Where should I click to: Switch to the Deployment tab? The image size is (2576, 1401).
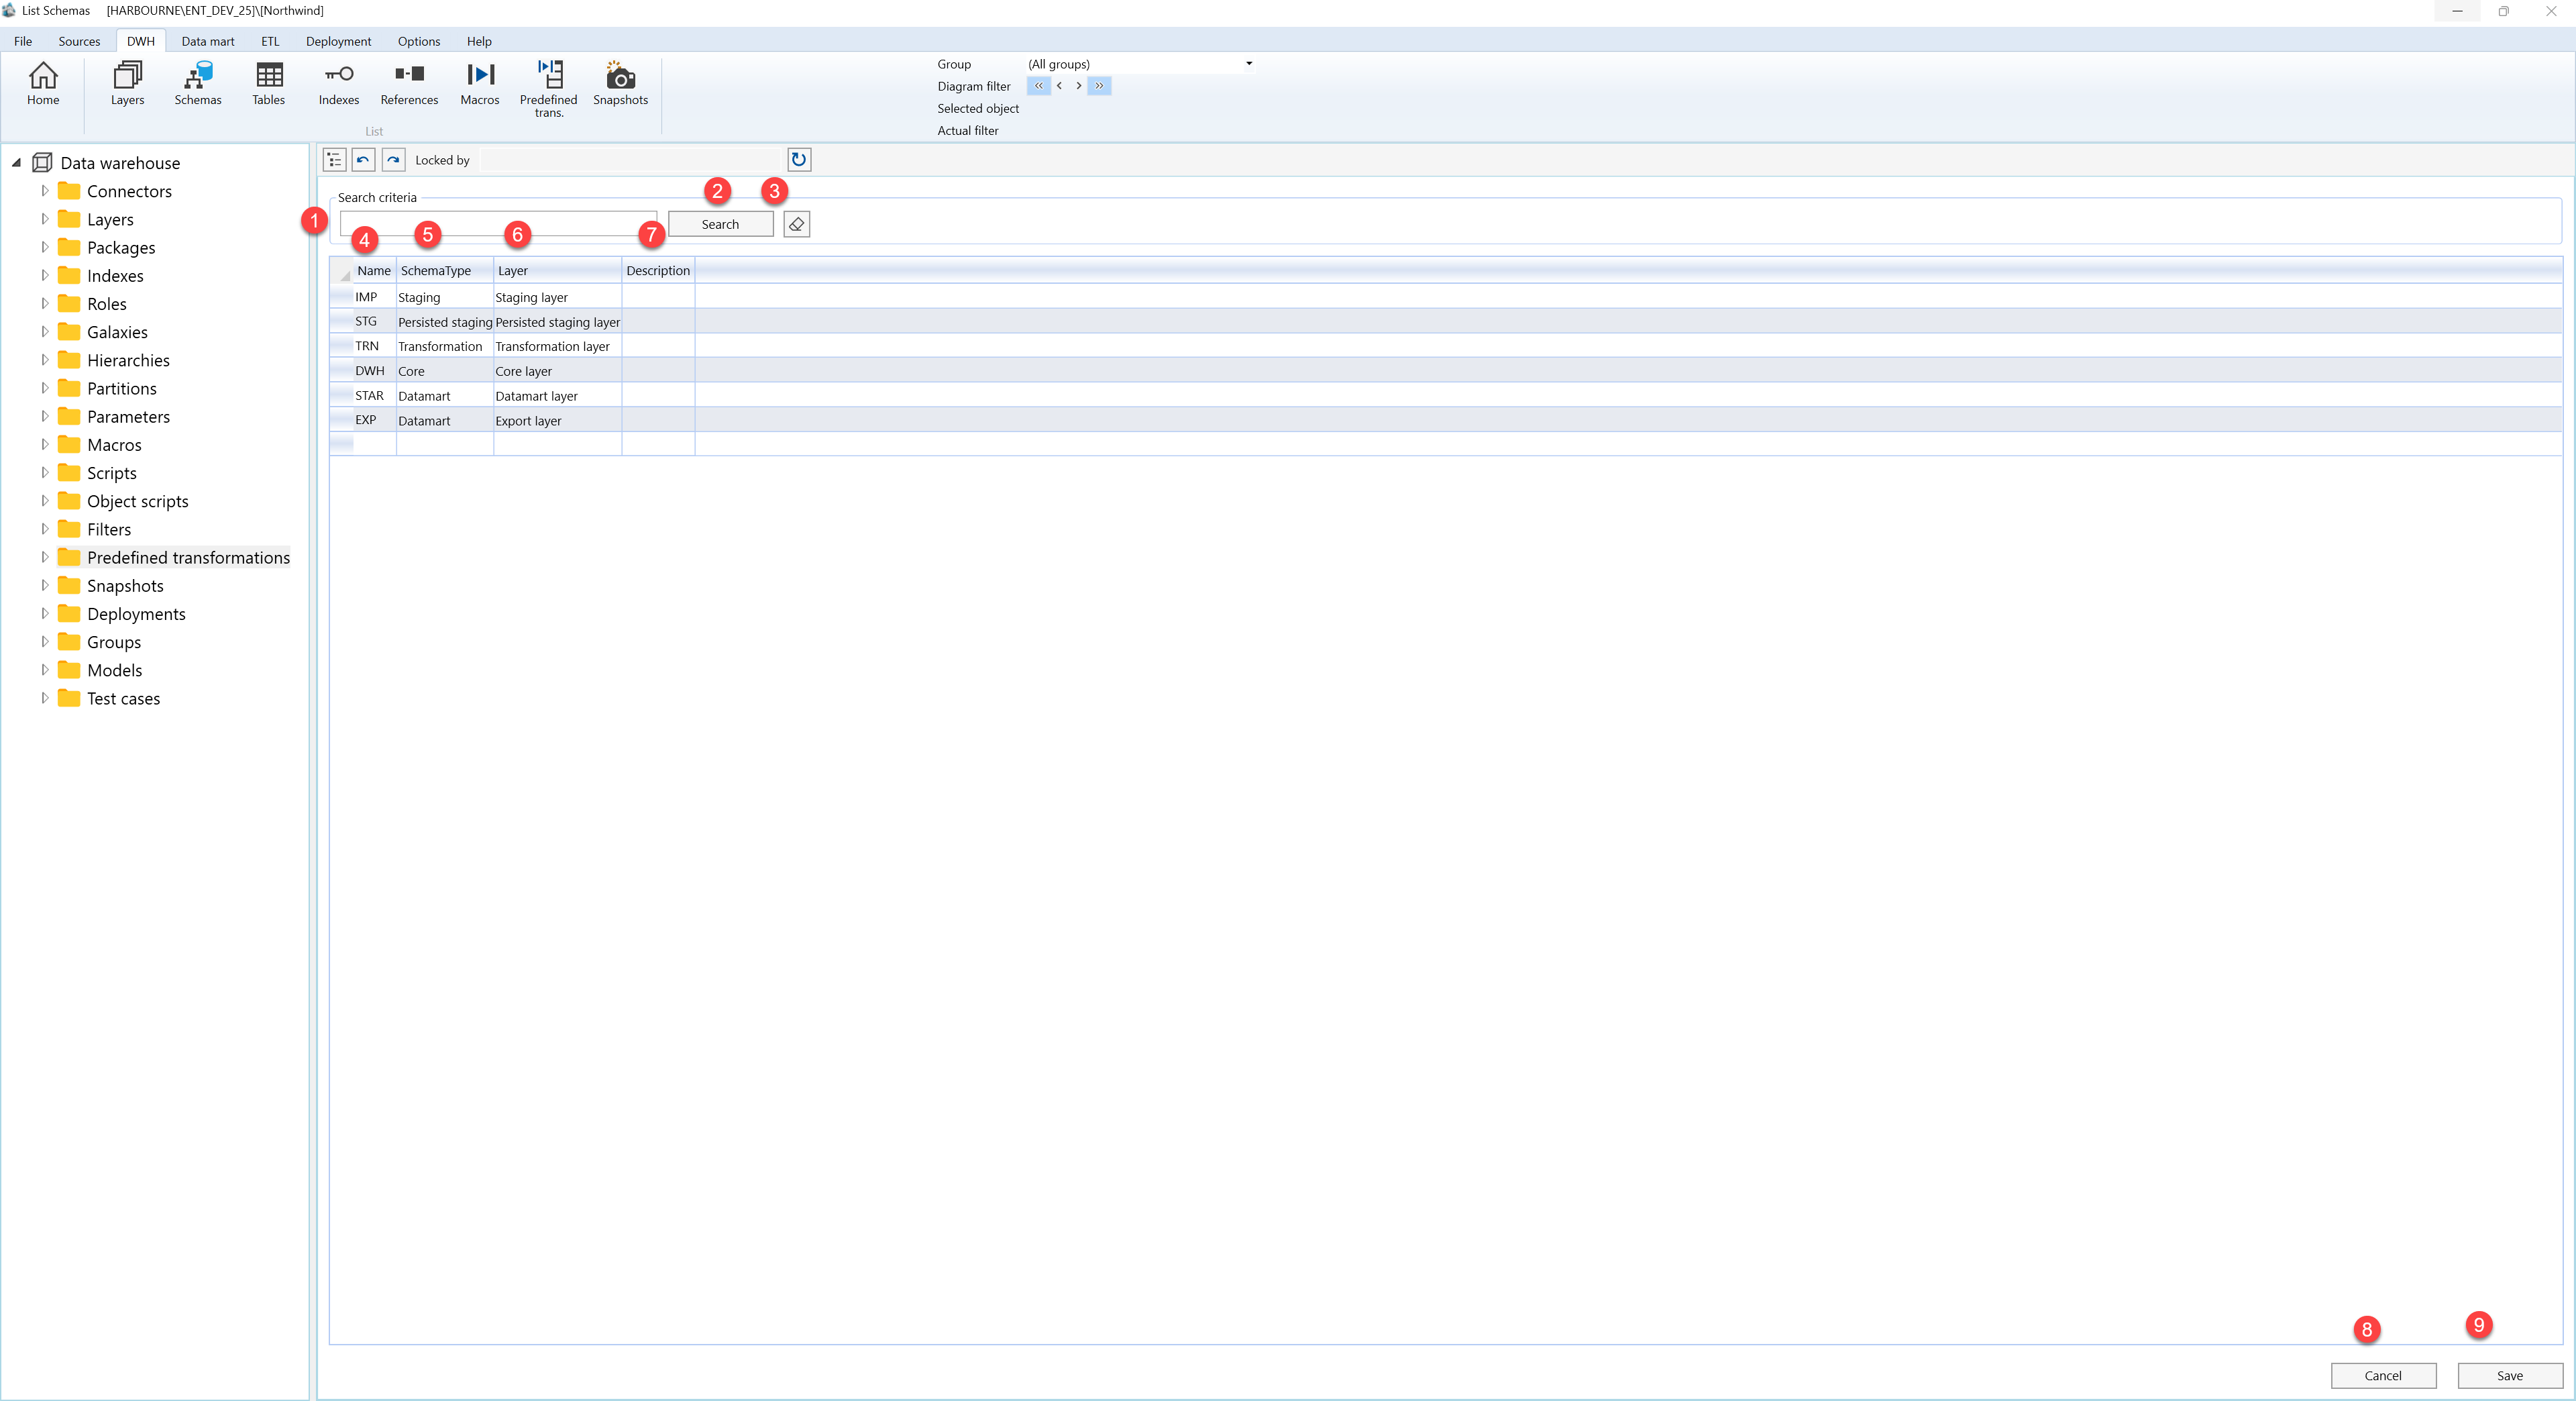click(338, 41)
